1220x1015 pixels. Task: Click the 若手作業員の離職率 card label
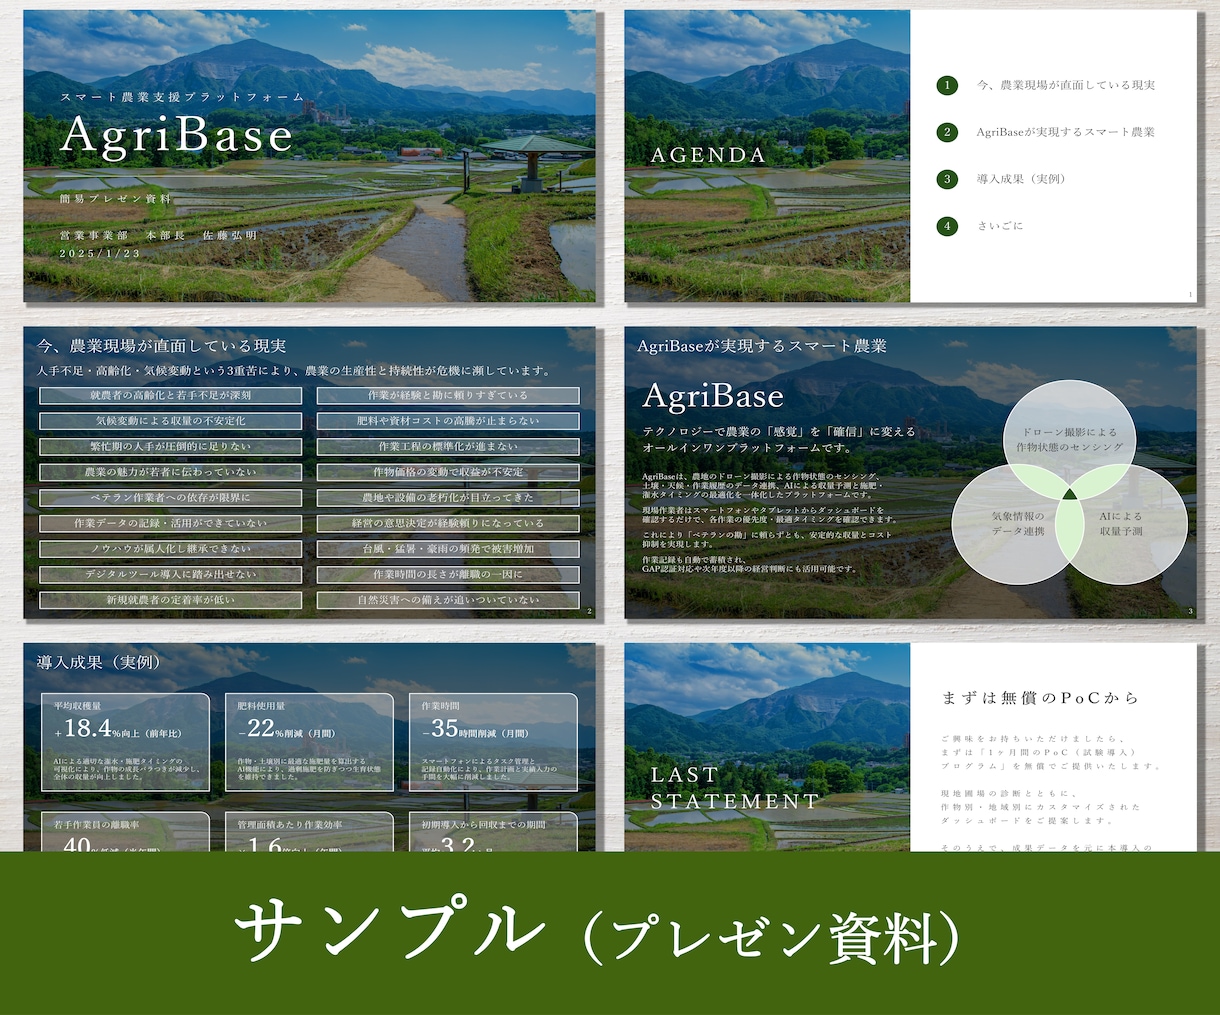coord(96,825)
